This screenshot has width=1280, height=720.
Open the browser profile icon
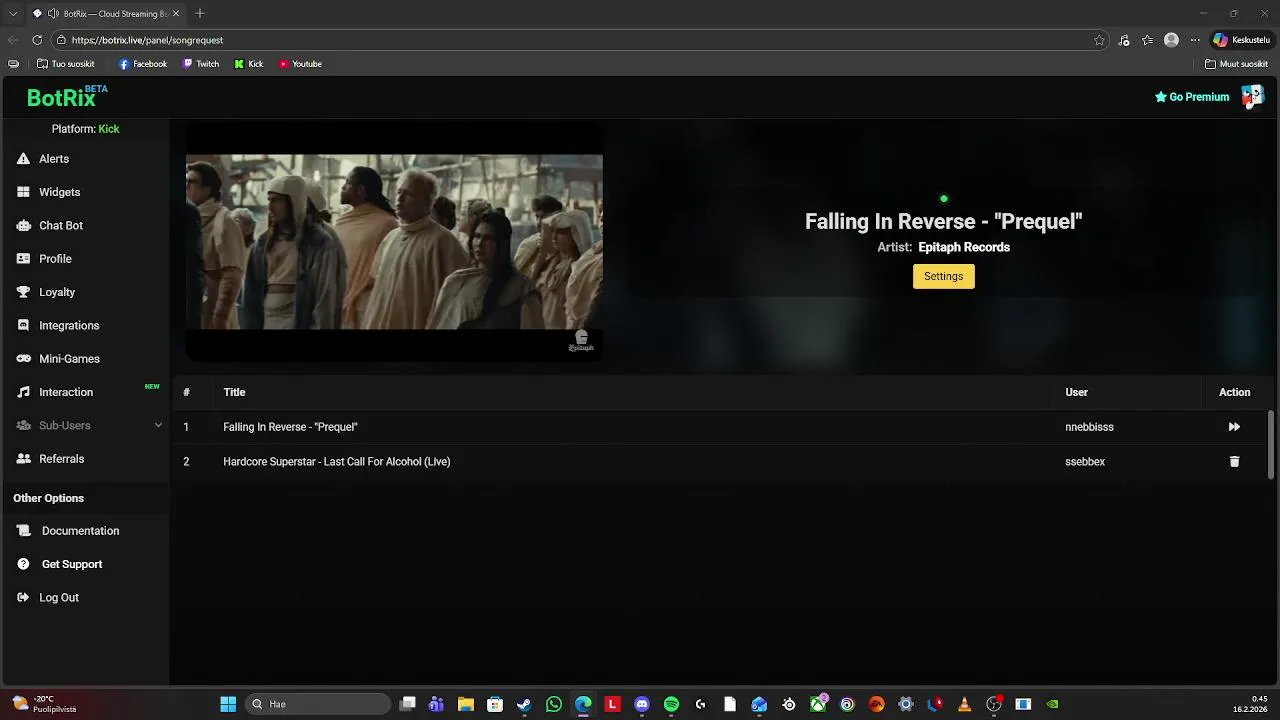click(x=1171, y=40)
